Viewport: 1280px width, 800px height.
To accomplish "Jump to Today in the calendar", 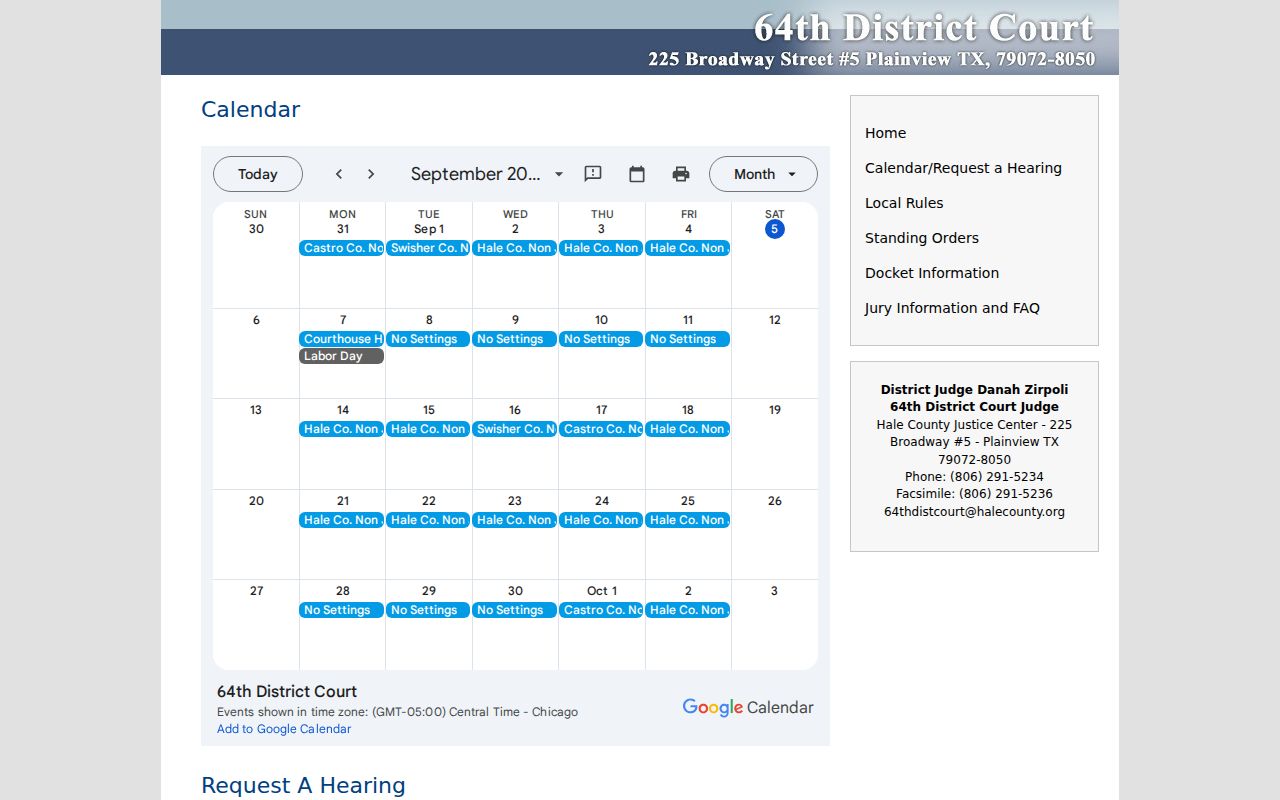I will (258, 174).
